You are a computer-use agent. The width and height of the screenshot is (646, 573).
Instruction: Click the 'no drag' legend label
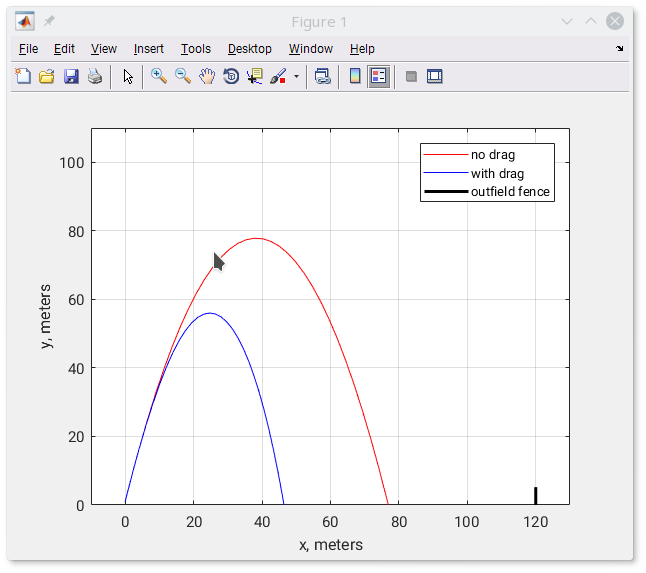pos(492,155)
